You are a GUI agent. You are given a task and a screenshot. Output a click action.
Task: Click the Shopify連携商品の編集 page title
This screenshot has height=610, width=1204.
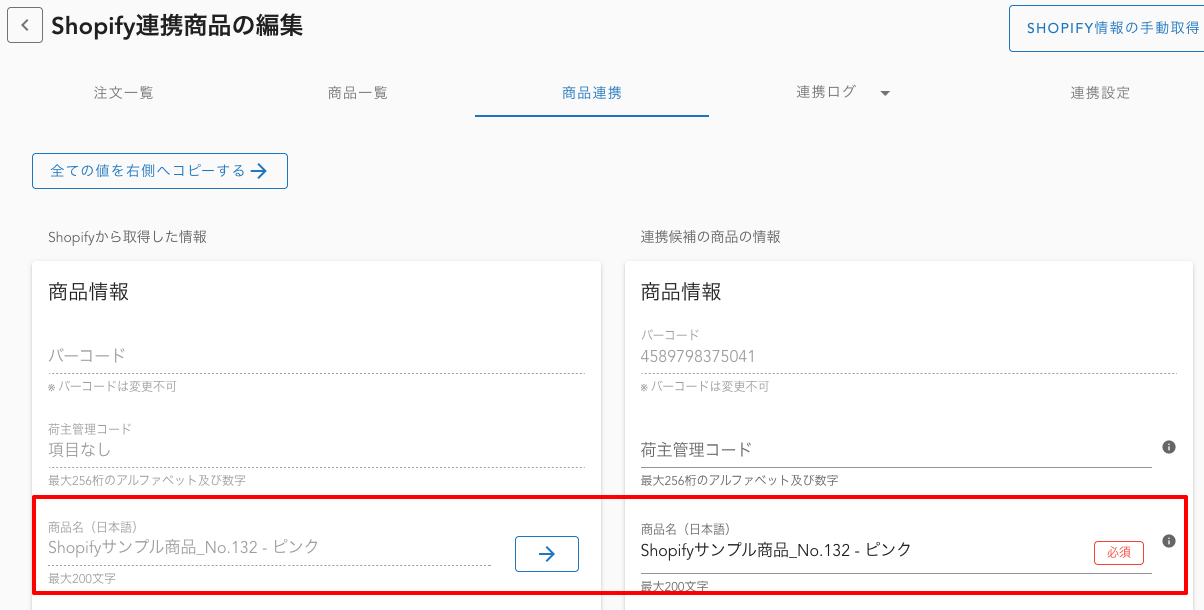pyautogui.click(x=177, y=26)
